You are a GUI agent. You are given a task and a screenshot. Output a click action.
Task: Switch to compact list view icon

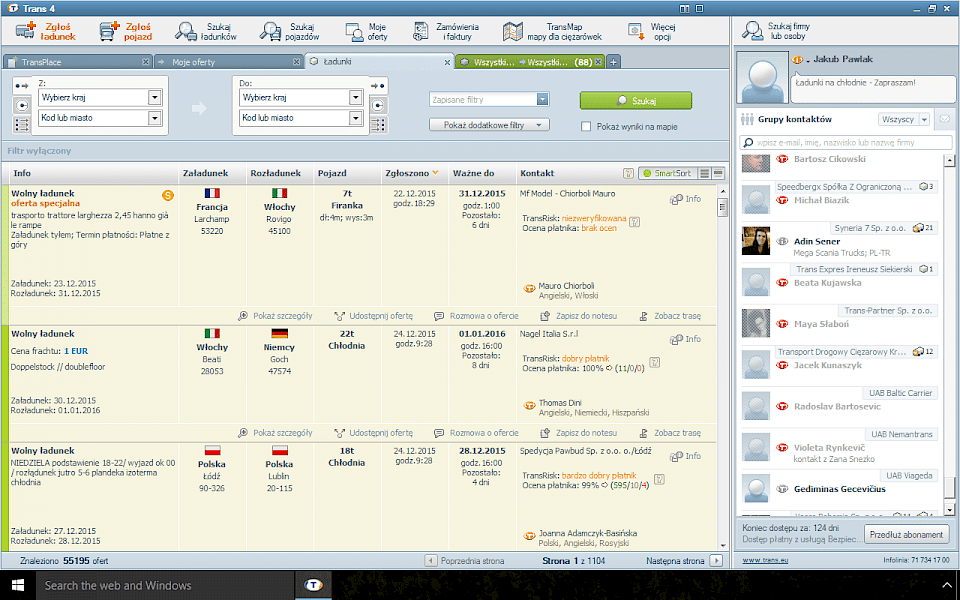click(705, 173)
